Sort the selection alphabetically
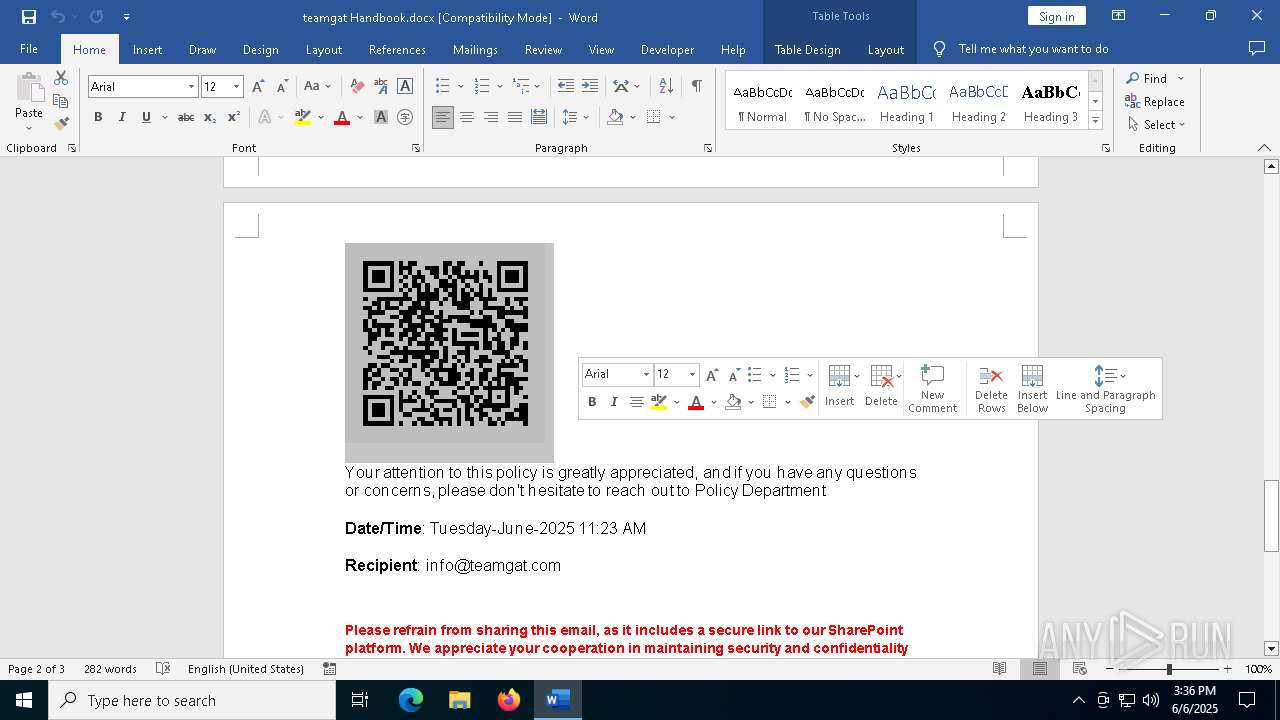The width and height of the screenshot is (1280, 720). pos(666,87)
